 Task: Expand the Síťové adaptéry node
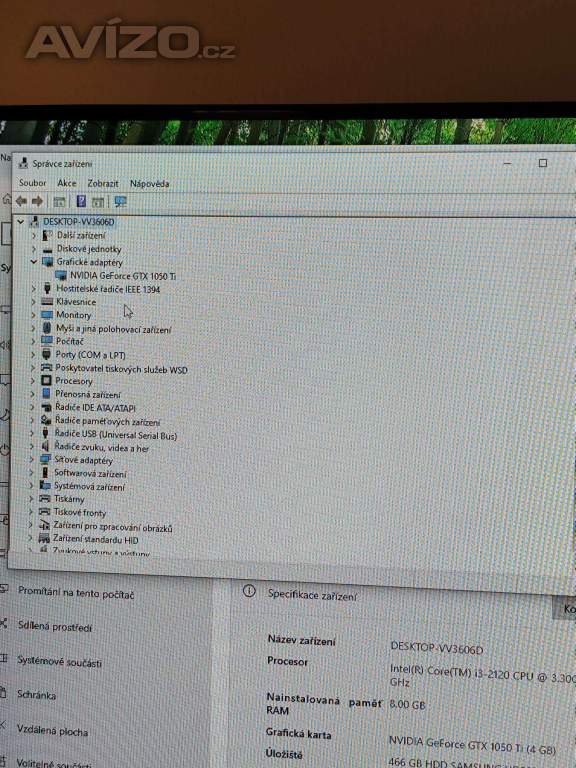point(31,459)
